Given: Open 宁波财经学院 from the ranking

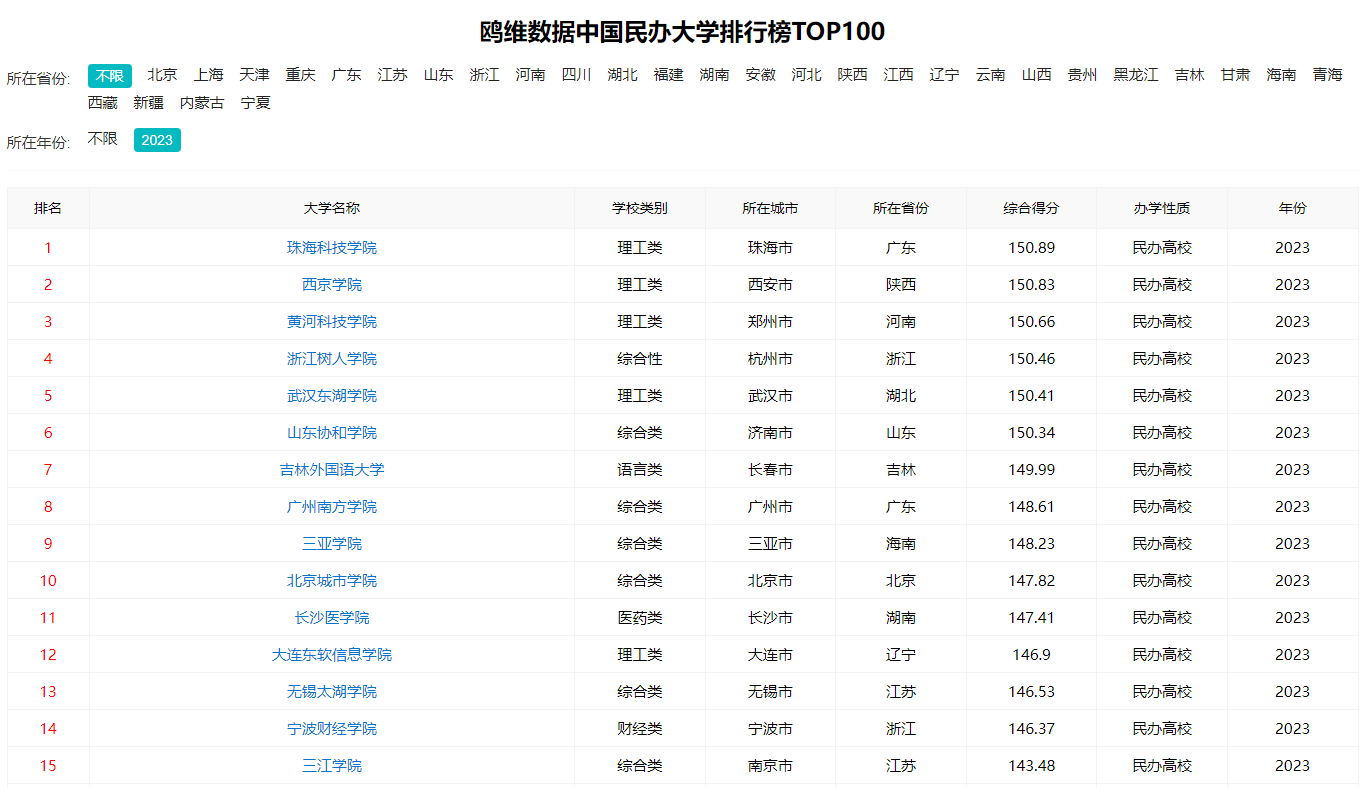Looking at the screenshot, I should pyautogui.click(x=332, y=729).
